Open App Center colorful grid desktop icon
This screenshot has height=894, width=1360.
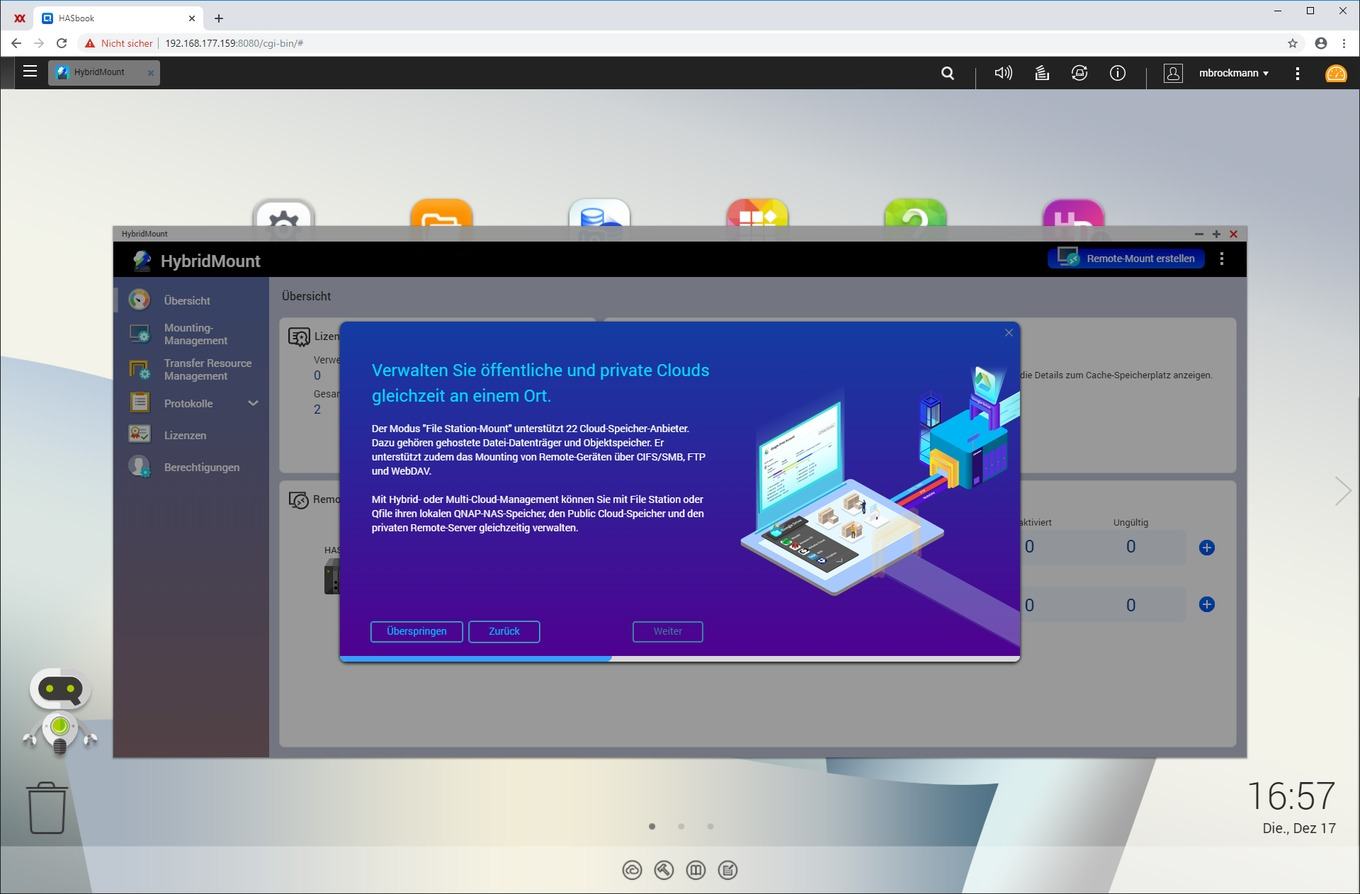pyautogui.click(x=757, y=212)
